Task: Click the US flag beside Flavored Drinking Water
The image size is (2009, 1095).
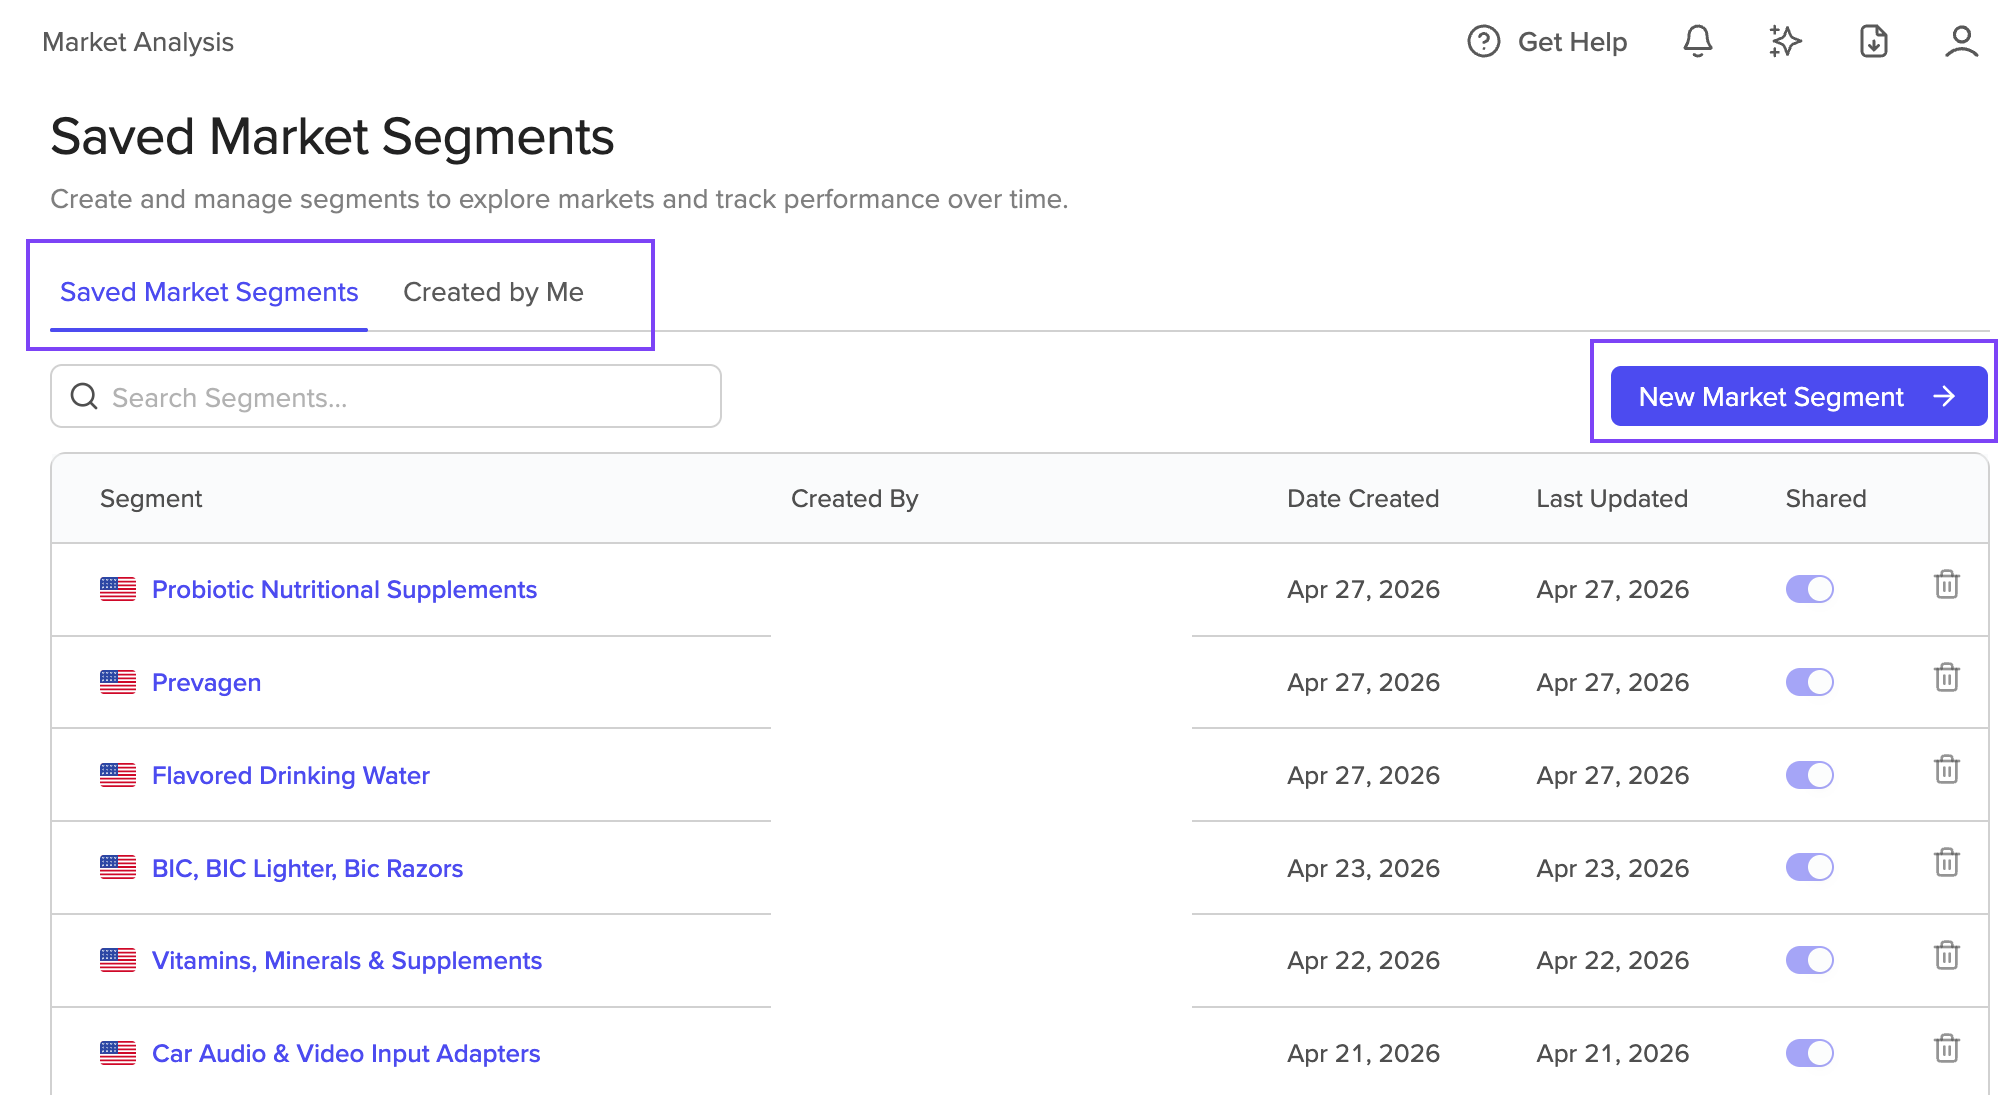Action: click(118, 775)
